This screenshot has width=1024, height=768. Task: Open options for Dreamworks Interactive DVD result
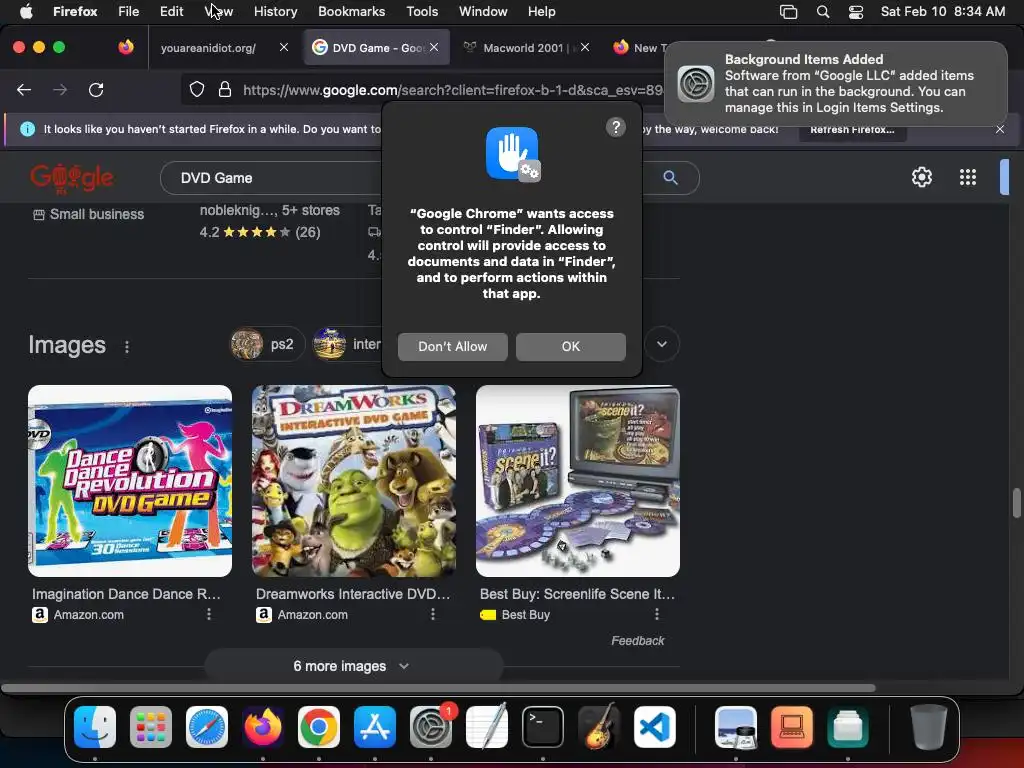click(432, 614)
